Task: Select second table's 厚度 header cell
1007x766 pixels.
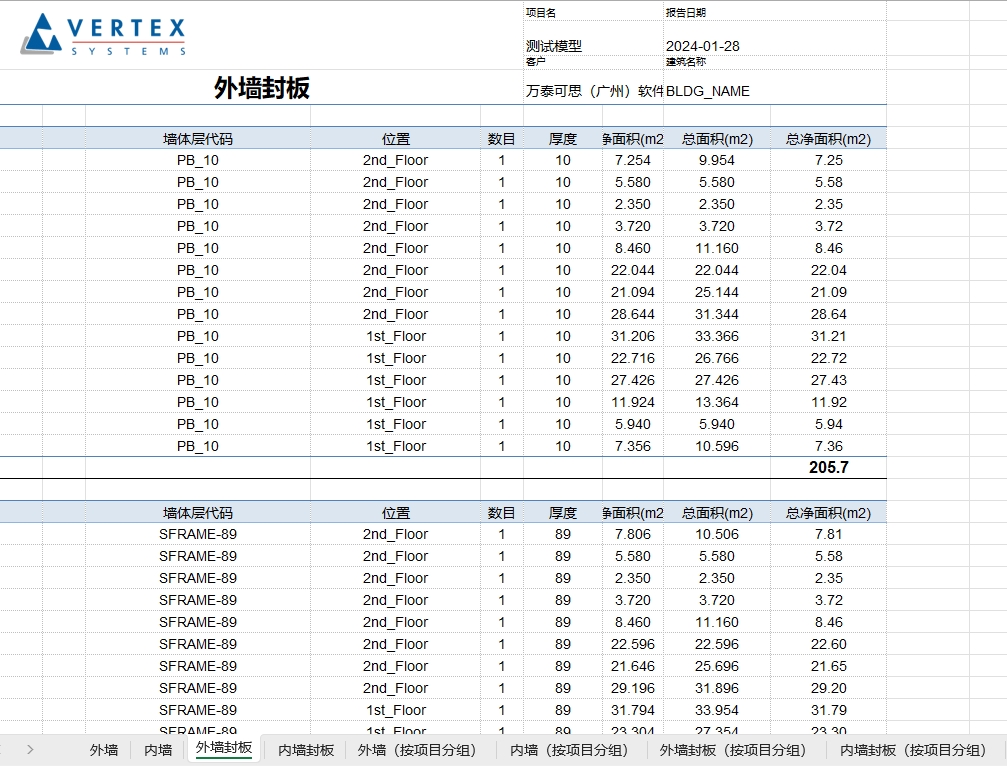Action: point(563,512)
